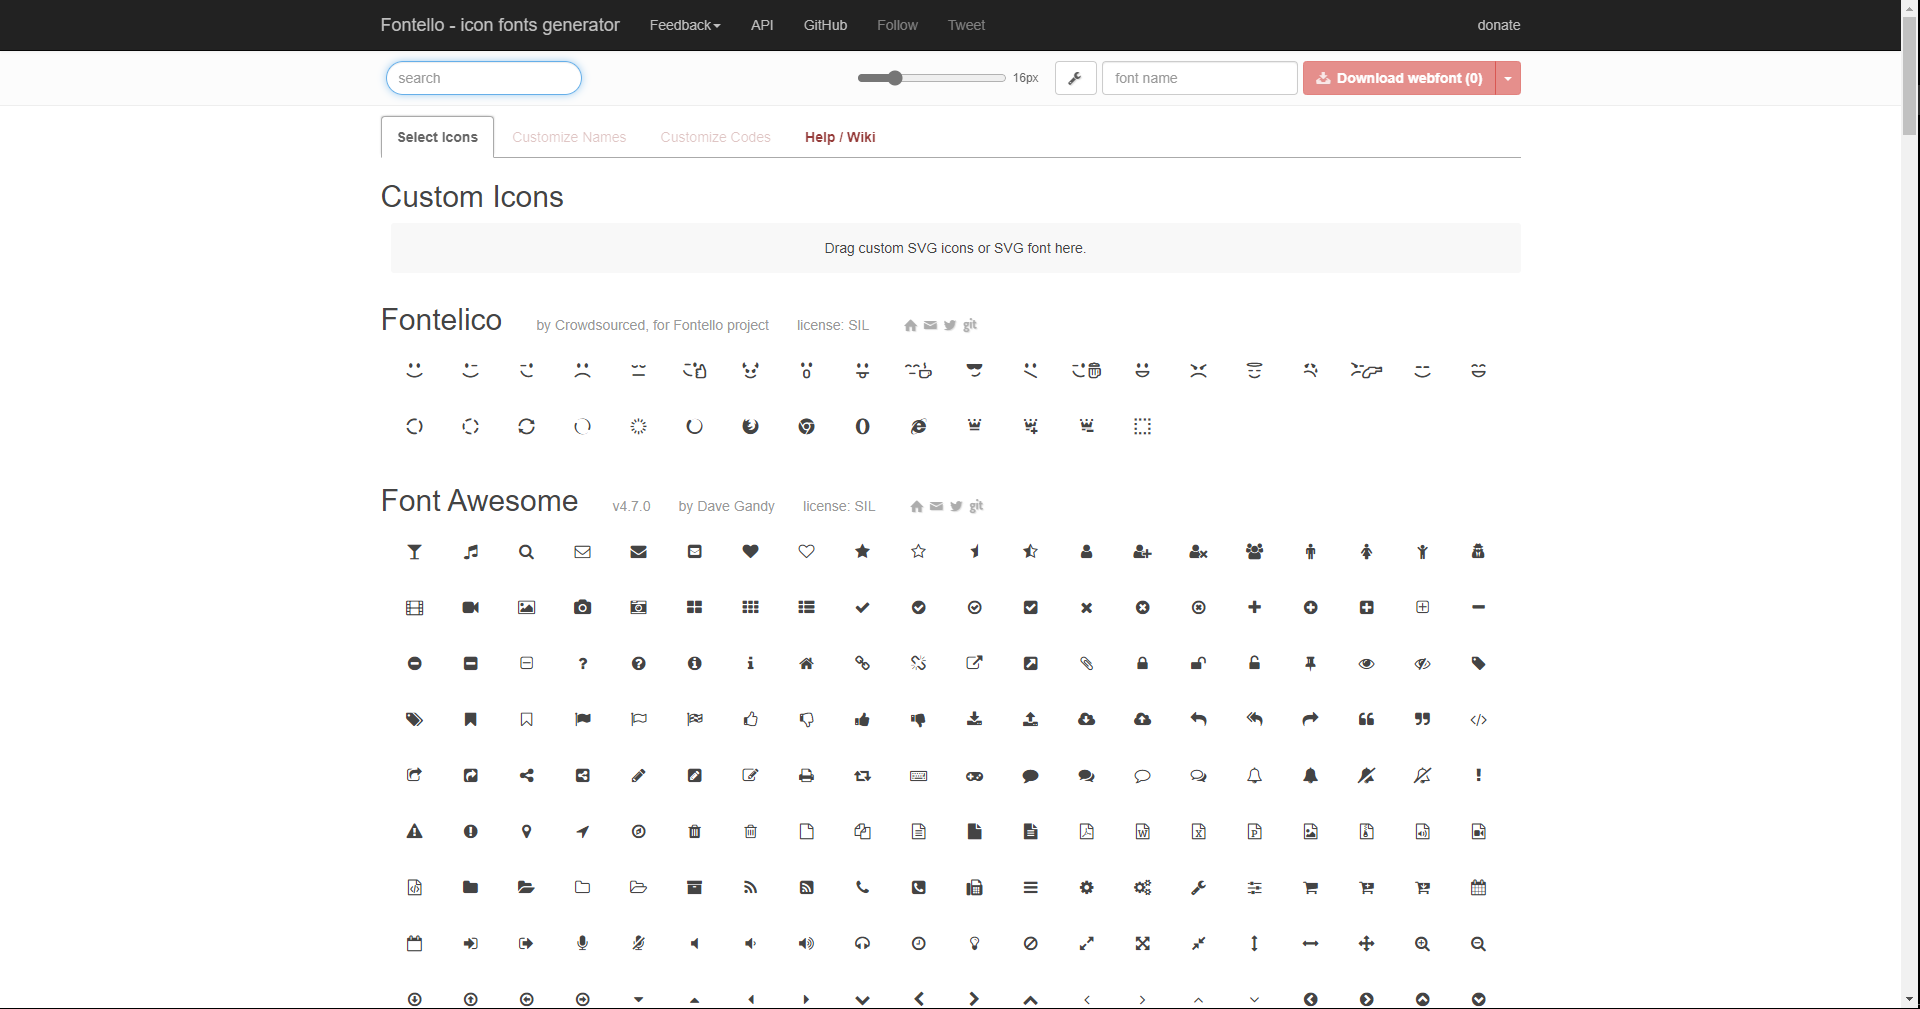Select the solid heart icon
Image resolution: width=1920 pixels, height=1009 pixels.
pos(750,552)
